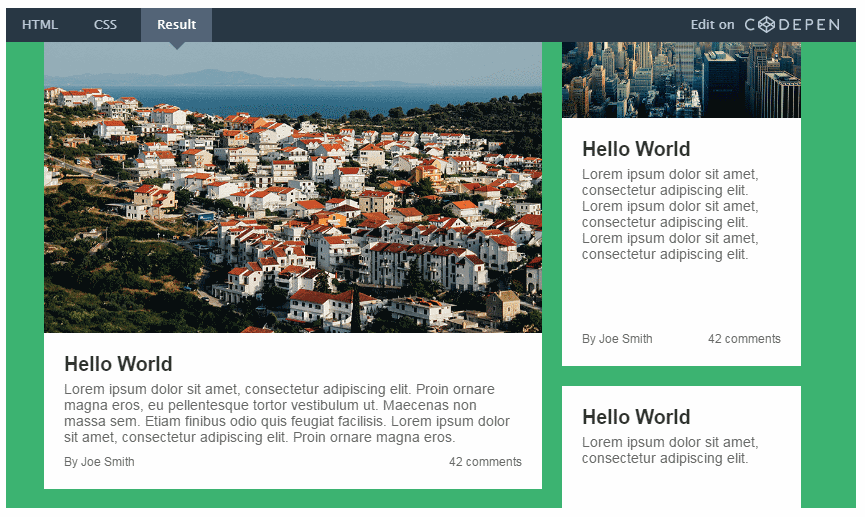This screenshot has height=517, width=865.
Task: Click Hello World title under coastal town image
Action: coord(118,364)
